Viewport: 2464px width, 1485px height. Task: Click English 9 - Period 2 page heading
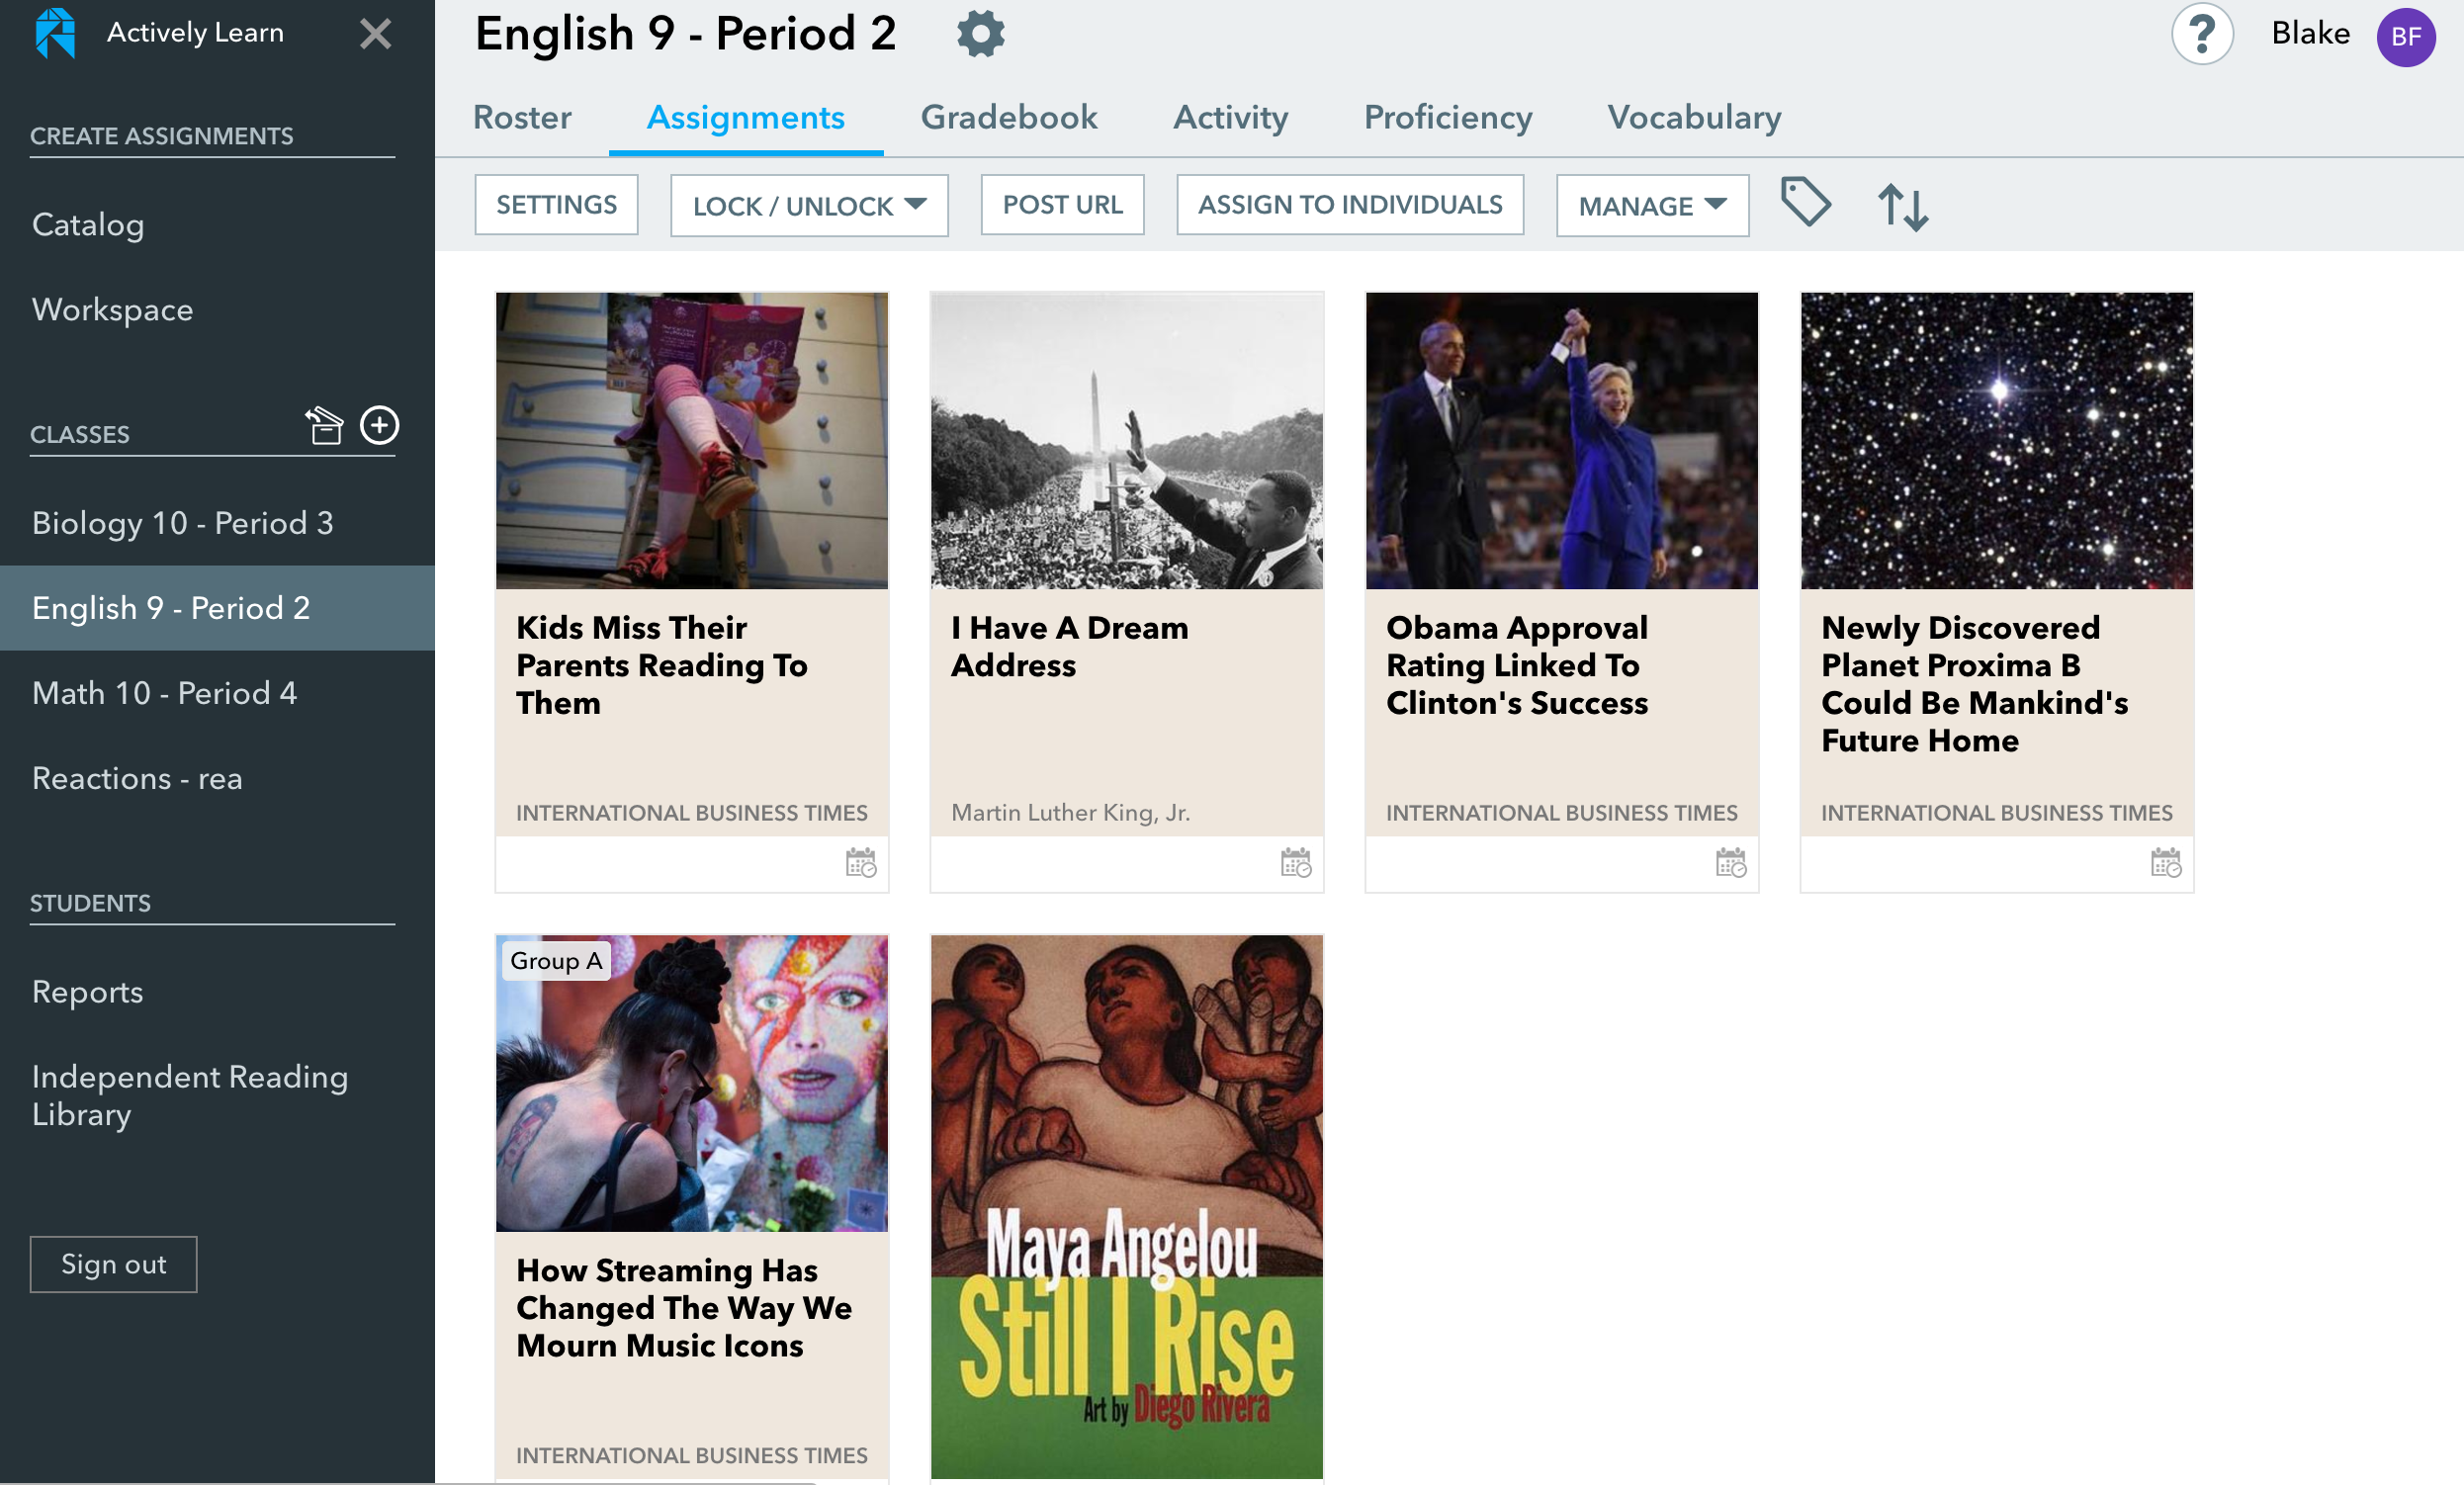pyautogui.click(x=685, y=35)
